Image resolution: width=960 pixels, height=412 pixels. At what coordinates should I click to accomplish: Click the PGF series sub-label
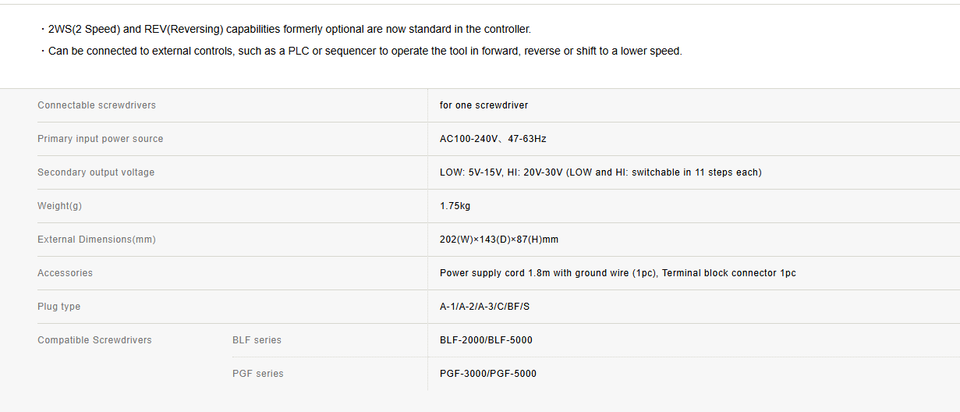(x=258, y=374)
